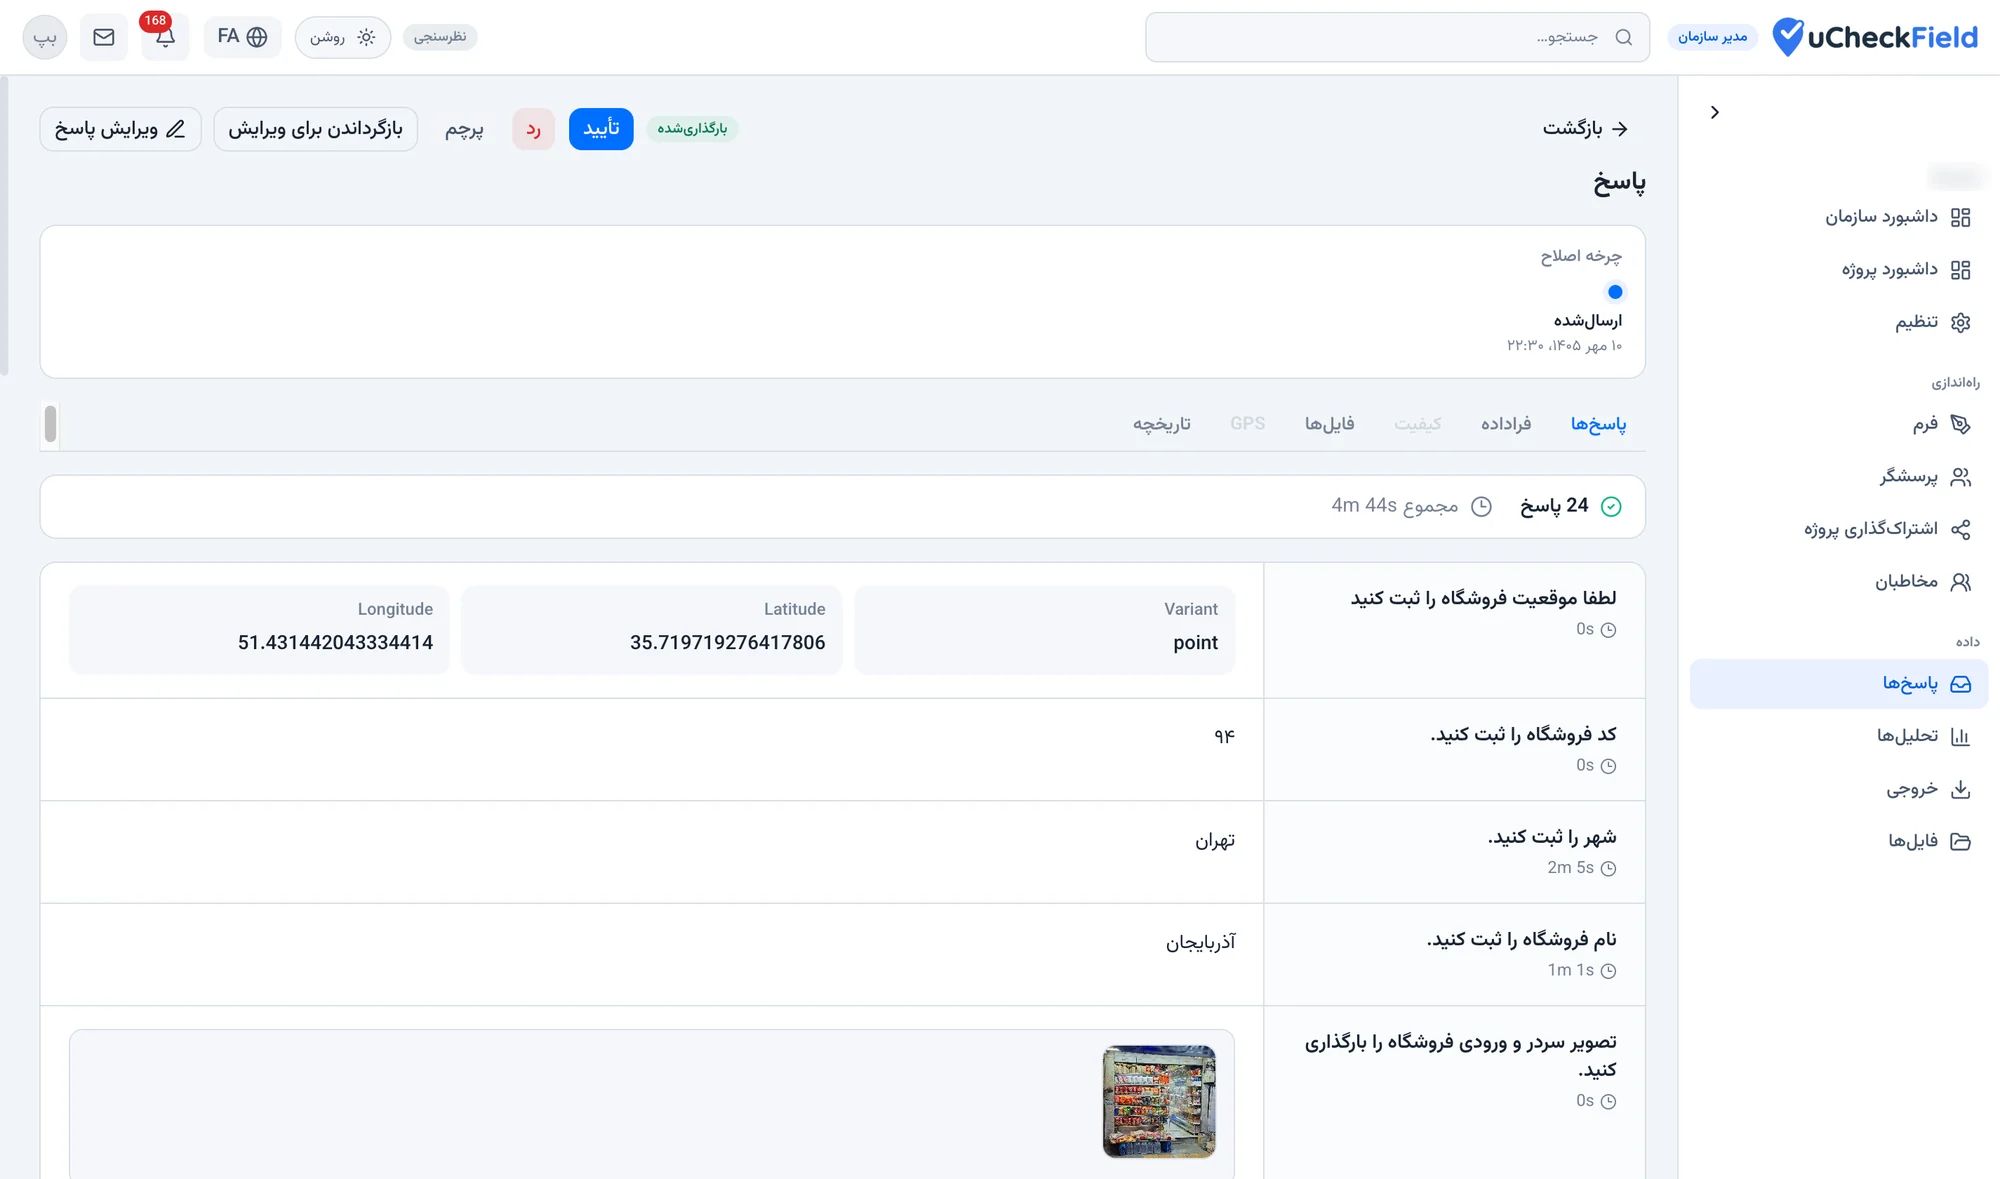The height and width of the screenshot is (1179, 2000).
Task: Click the فایل‌ها folder icon in sidebar
Action: coord(1960,841)
